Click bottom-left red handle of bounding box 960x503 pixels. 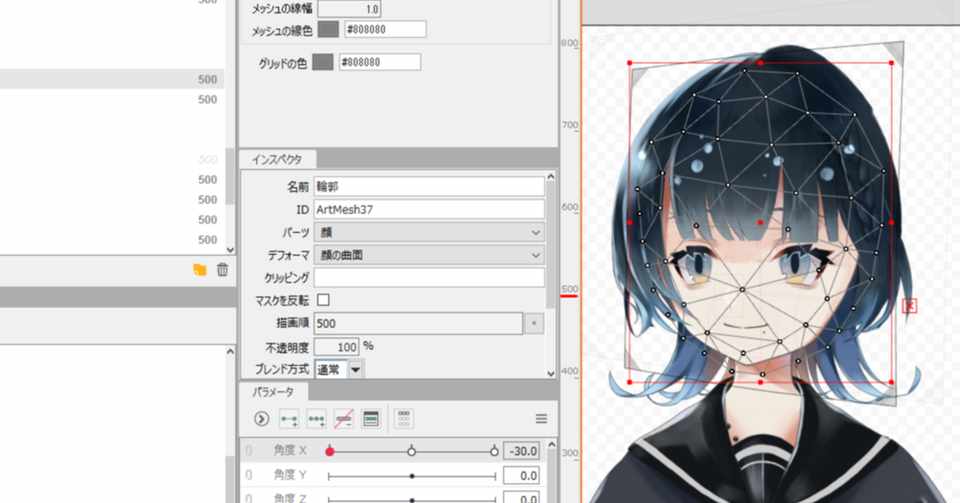(x=629, y=382)
